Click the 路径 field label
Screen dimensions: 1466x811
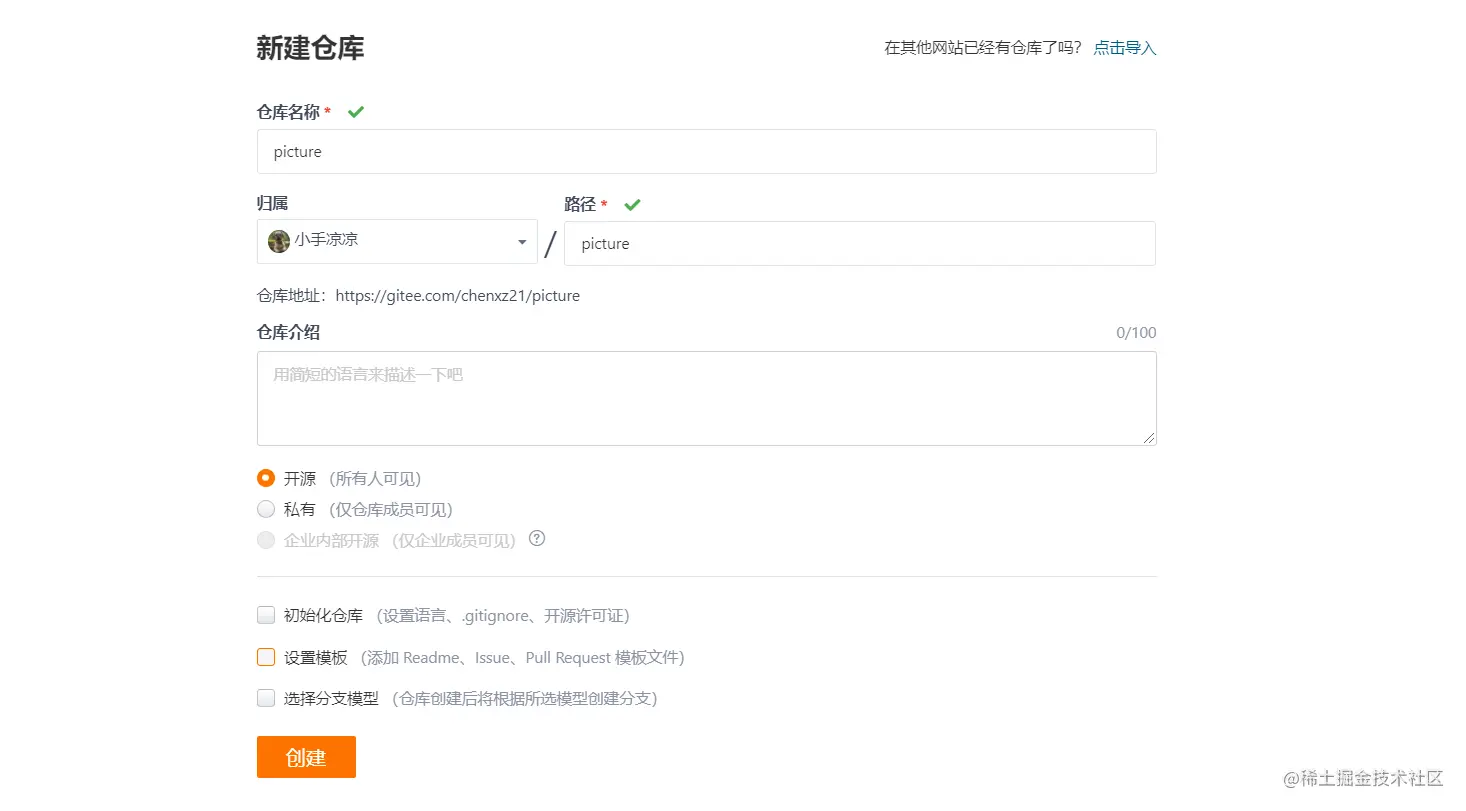point(580,204)
